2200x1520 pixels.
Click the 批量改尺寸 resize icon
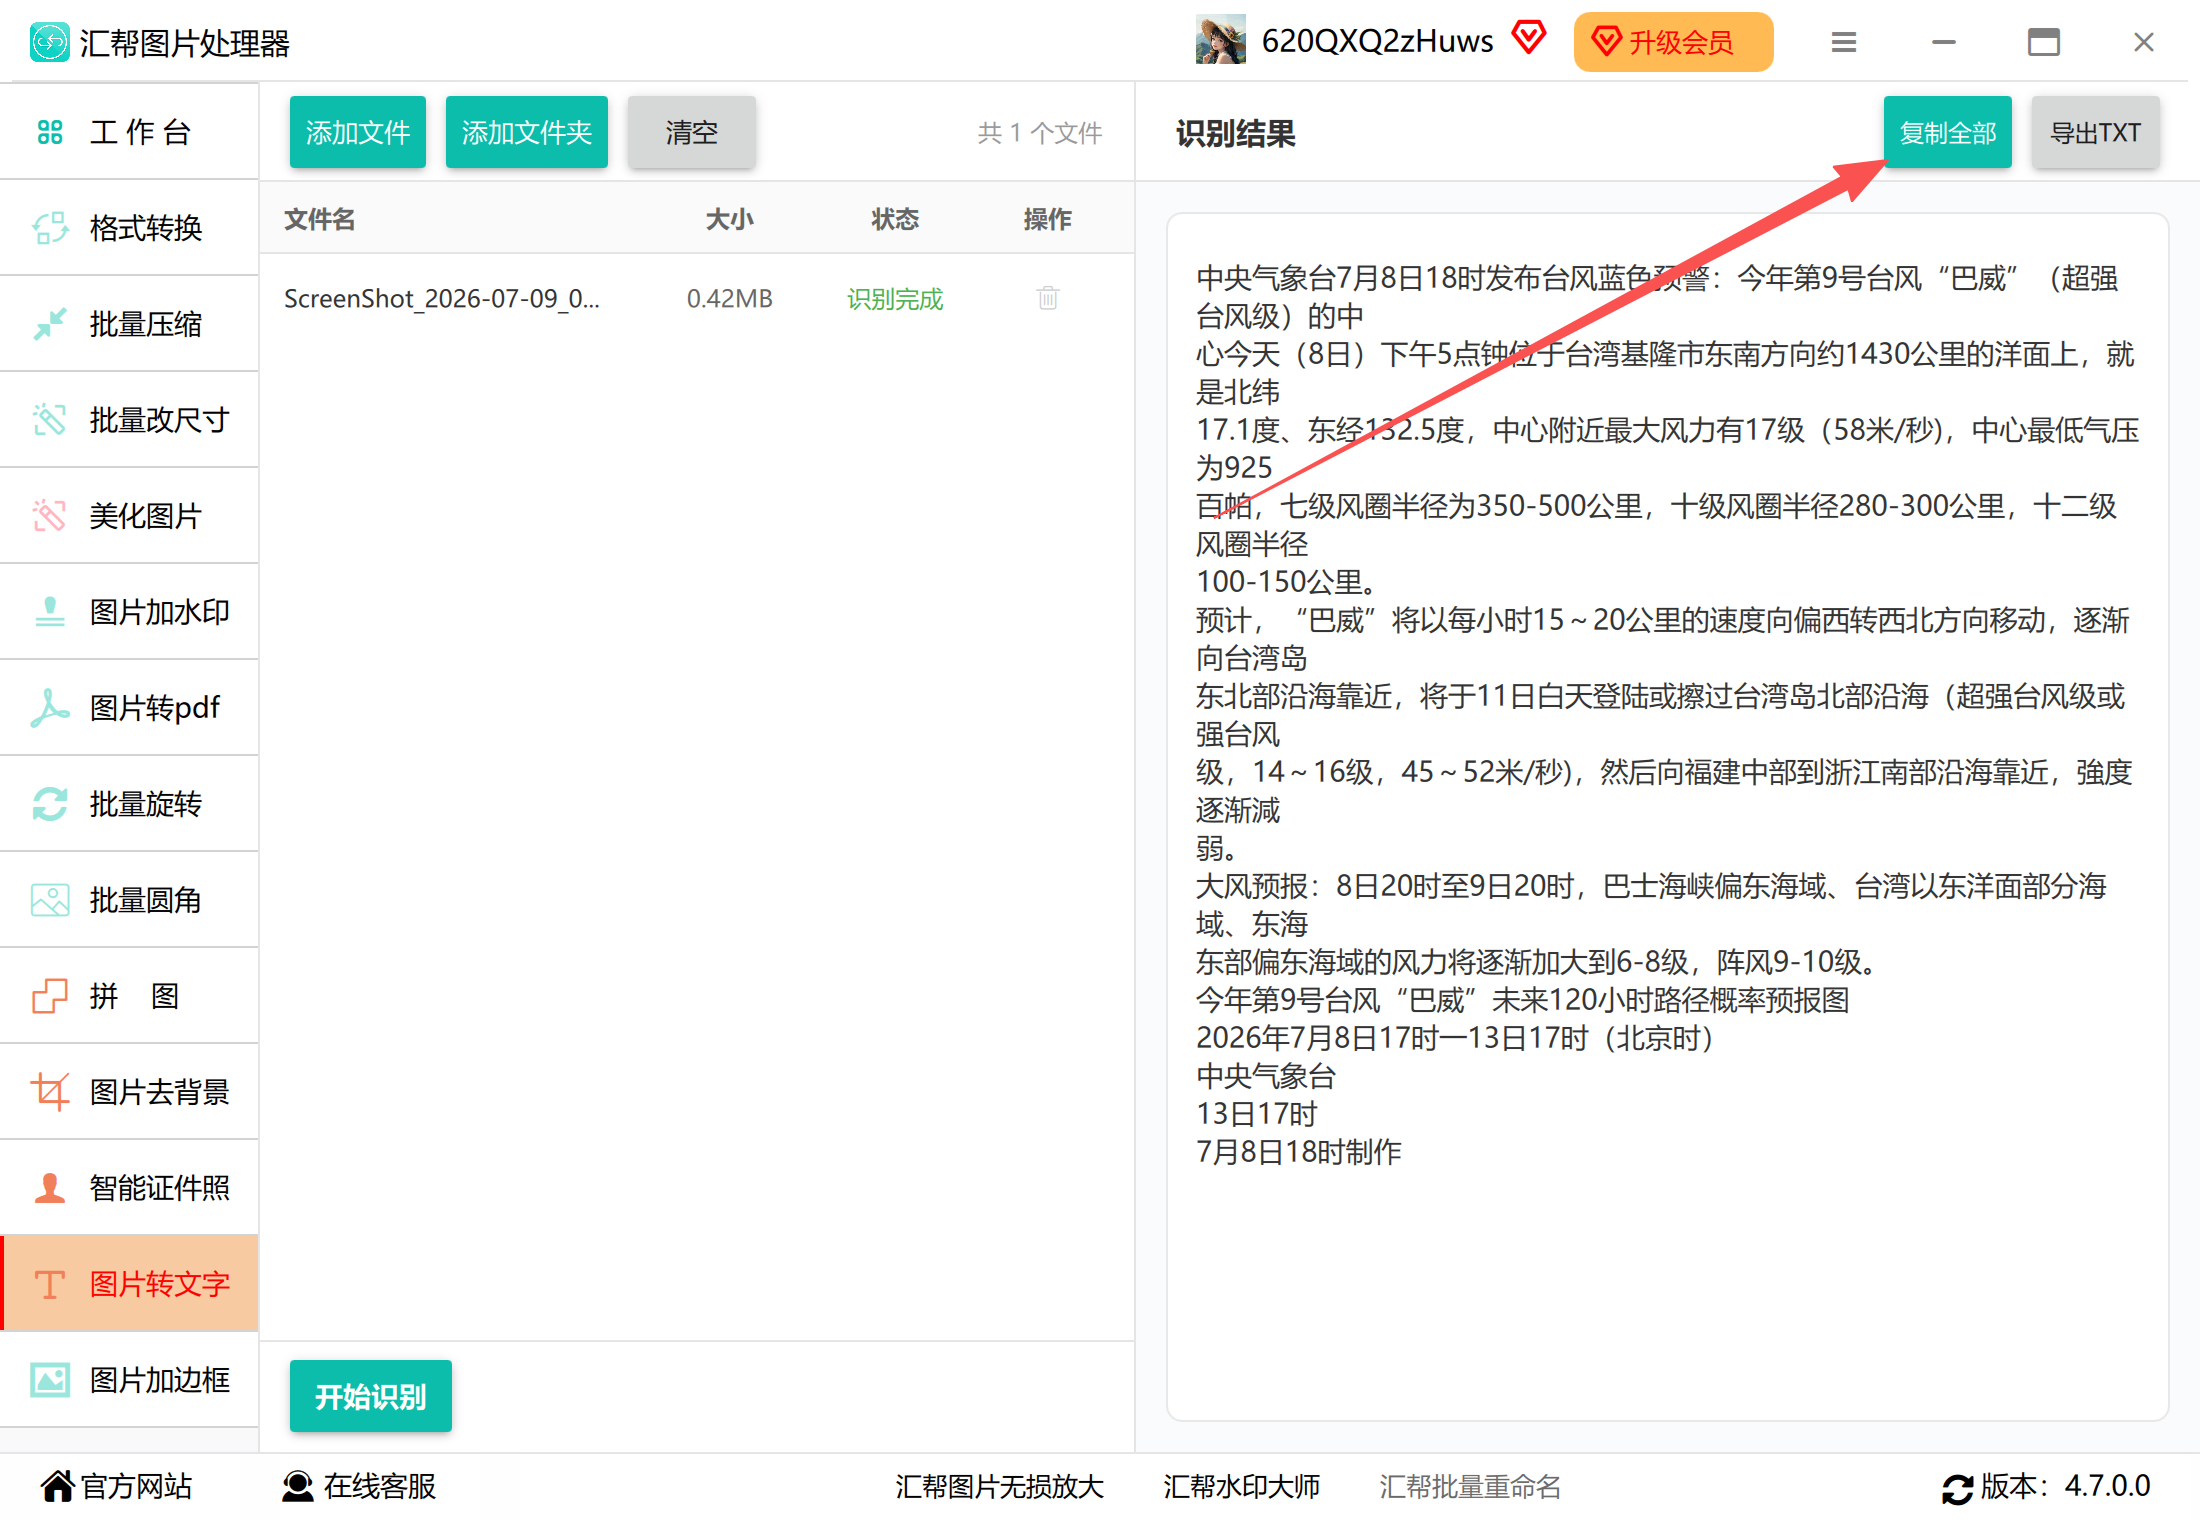[50, 420]
